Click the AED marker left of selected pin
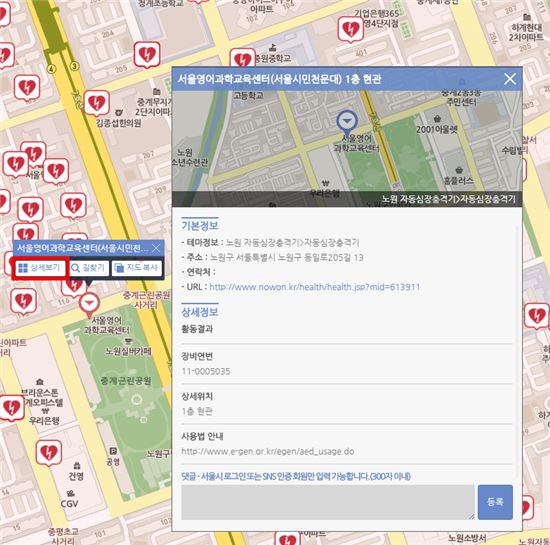This screenshot has height=545, width=550. 24,302
